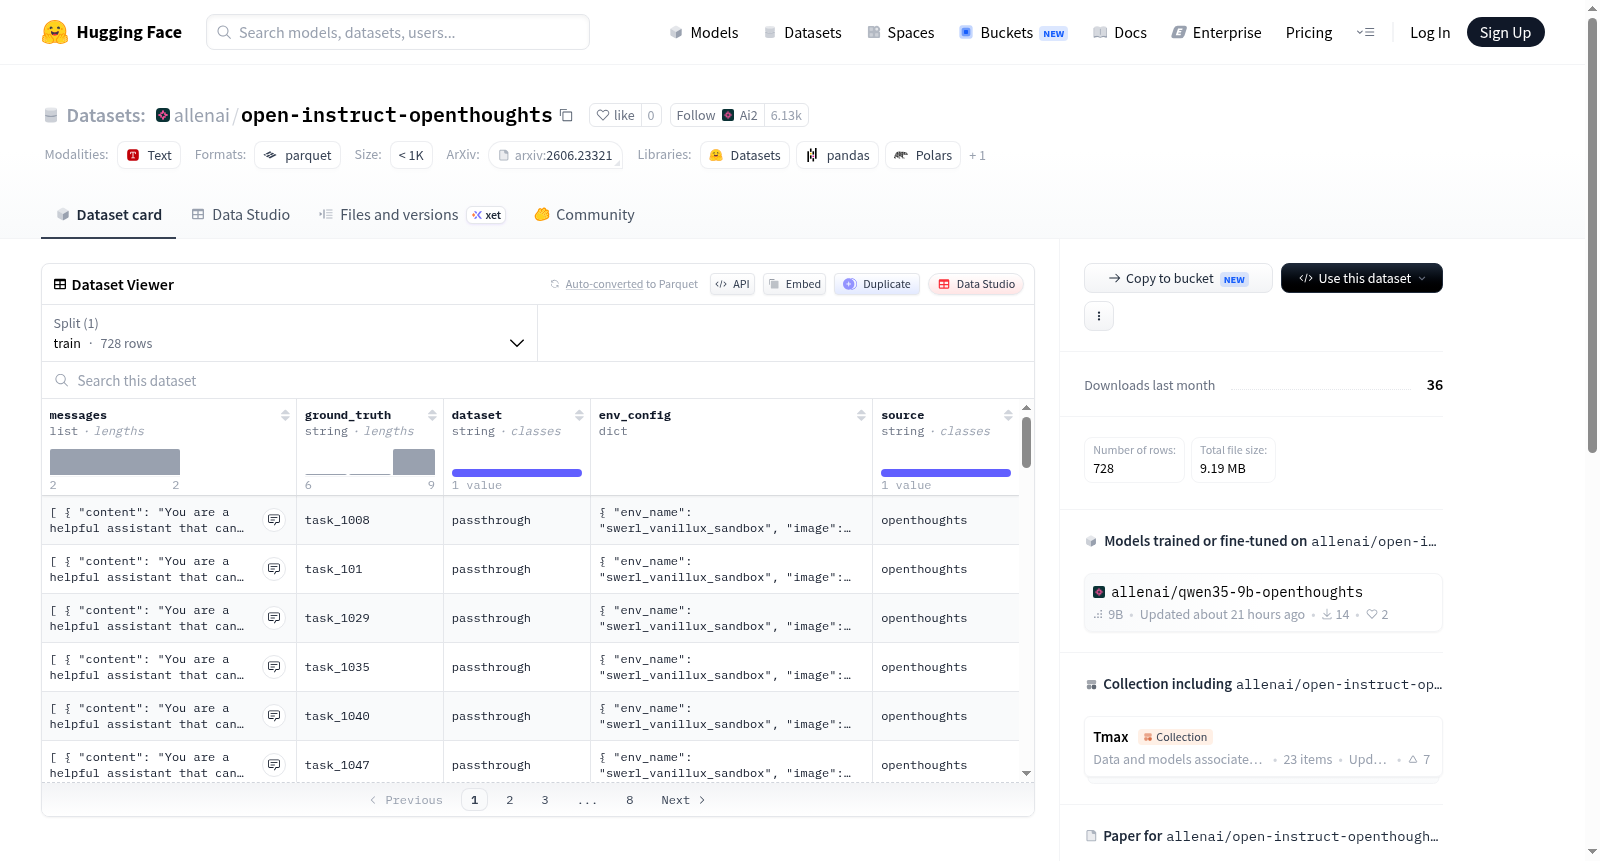
Task: Click the Embed button
Action: point(795,284)
